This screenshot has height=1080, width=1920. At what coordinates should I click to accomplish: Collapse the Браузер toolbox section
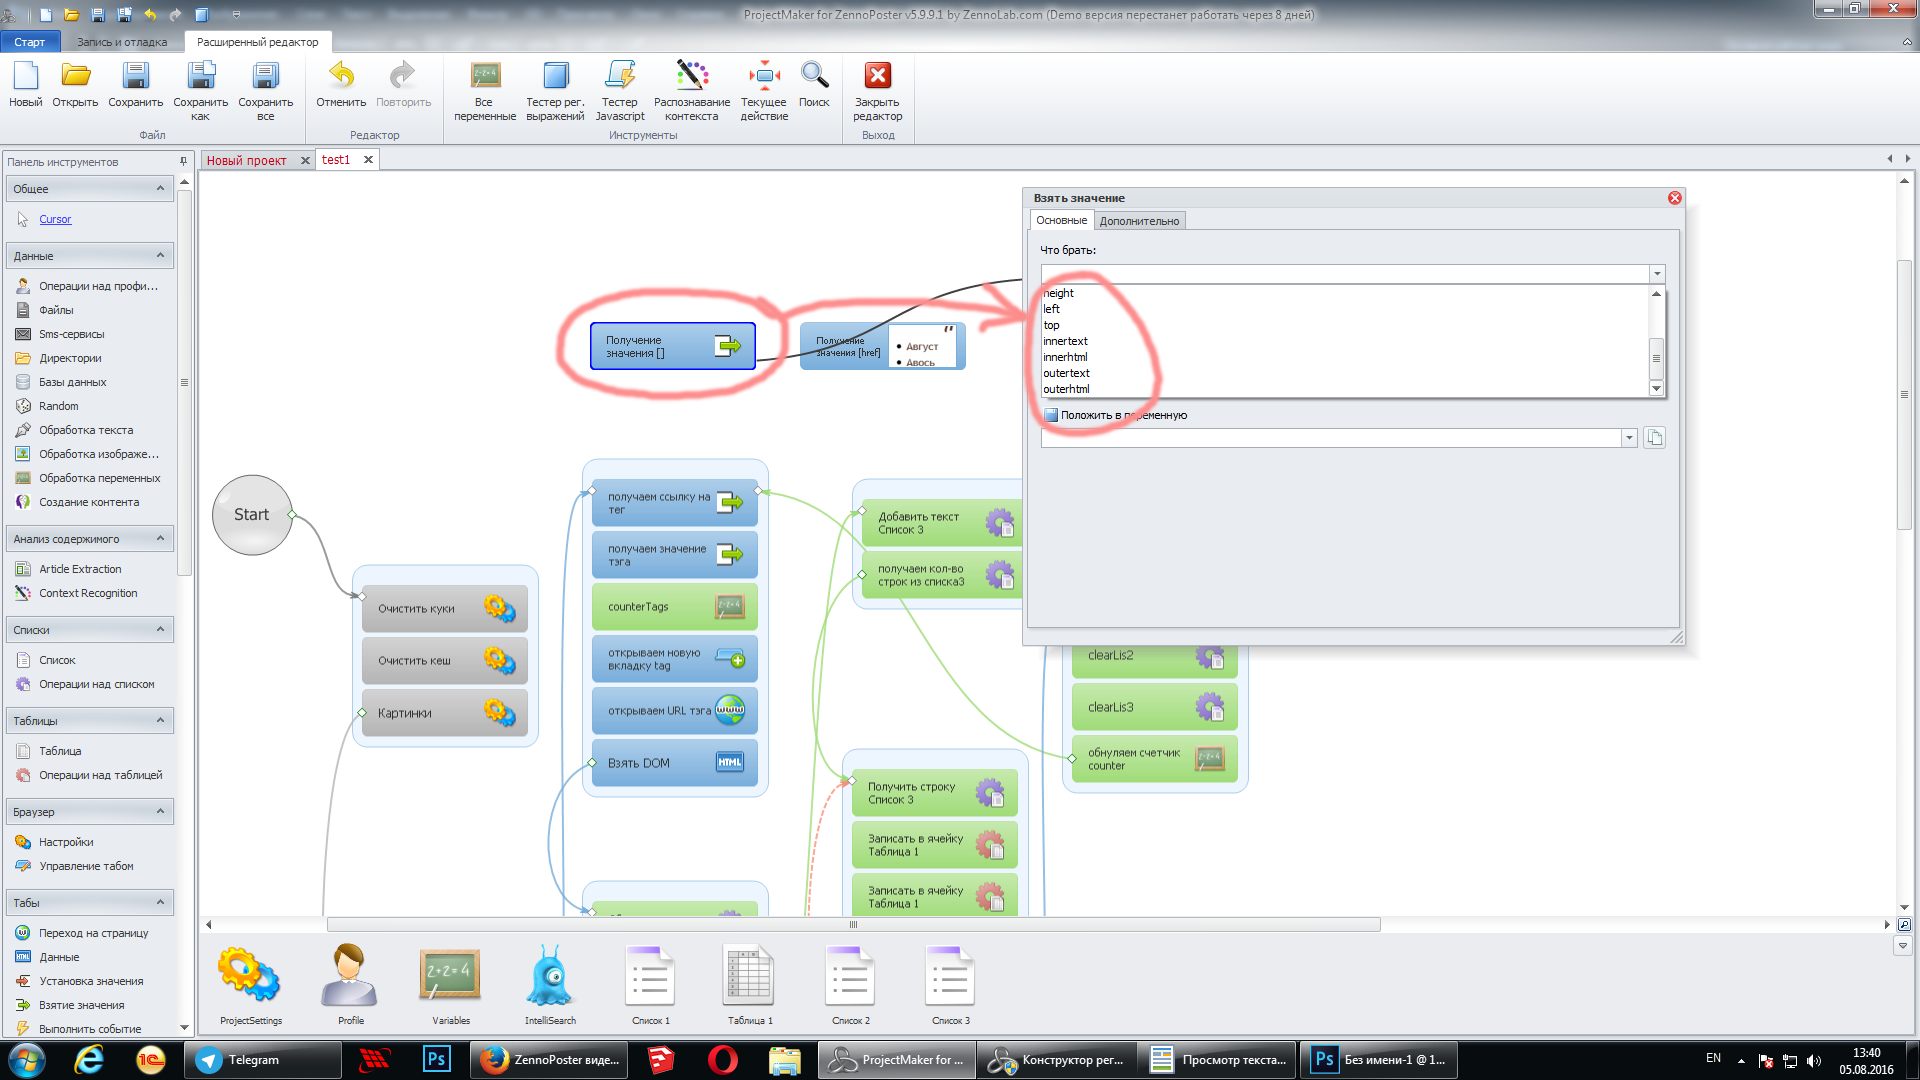click(x=160, y=811)
